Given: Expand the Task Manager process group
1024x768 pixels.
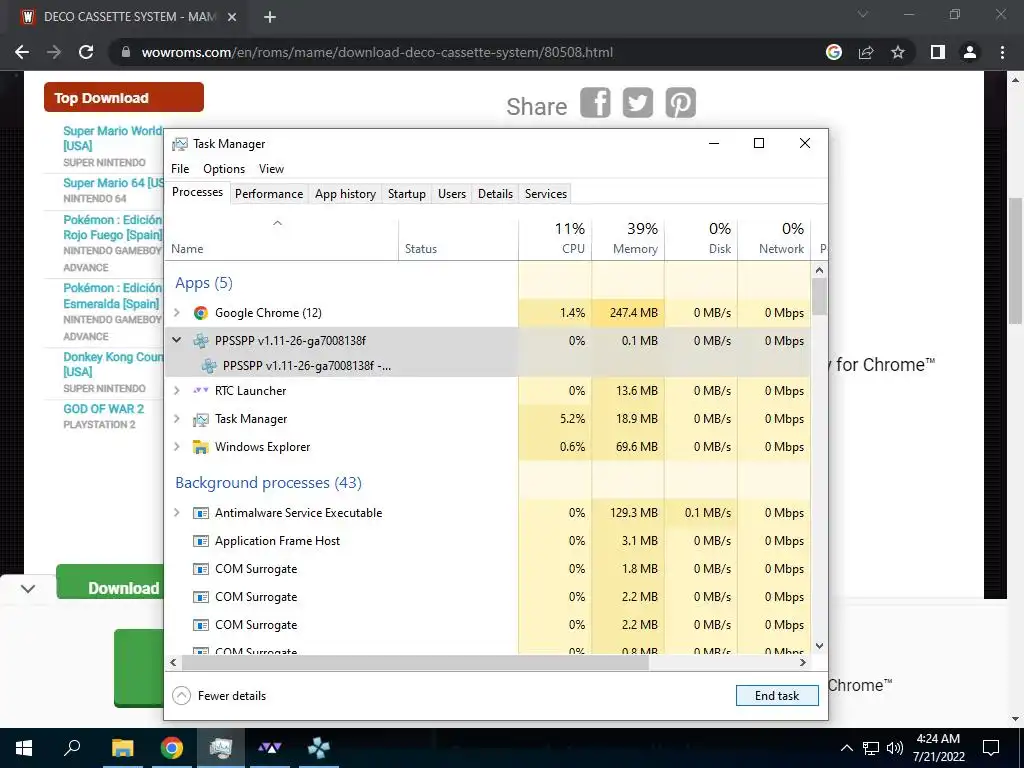Looking at the screenshot, I should tap(176, 419).
